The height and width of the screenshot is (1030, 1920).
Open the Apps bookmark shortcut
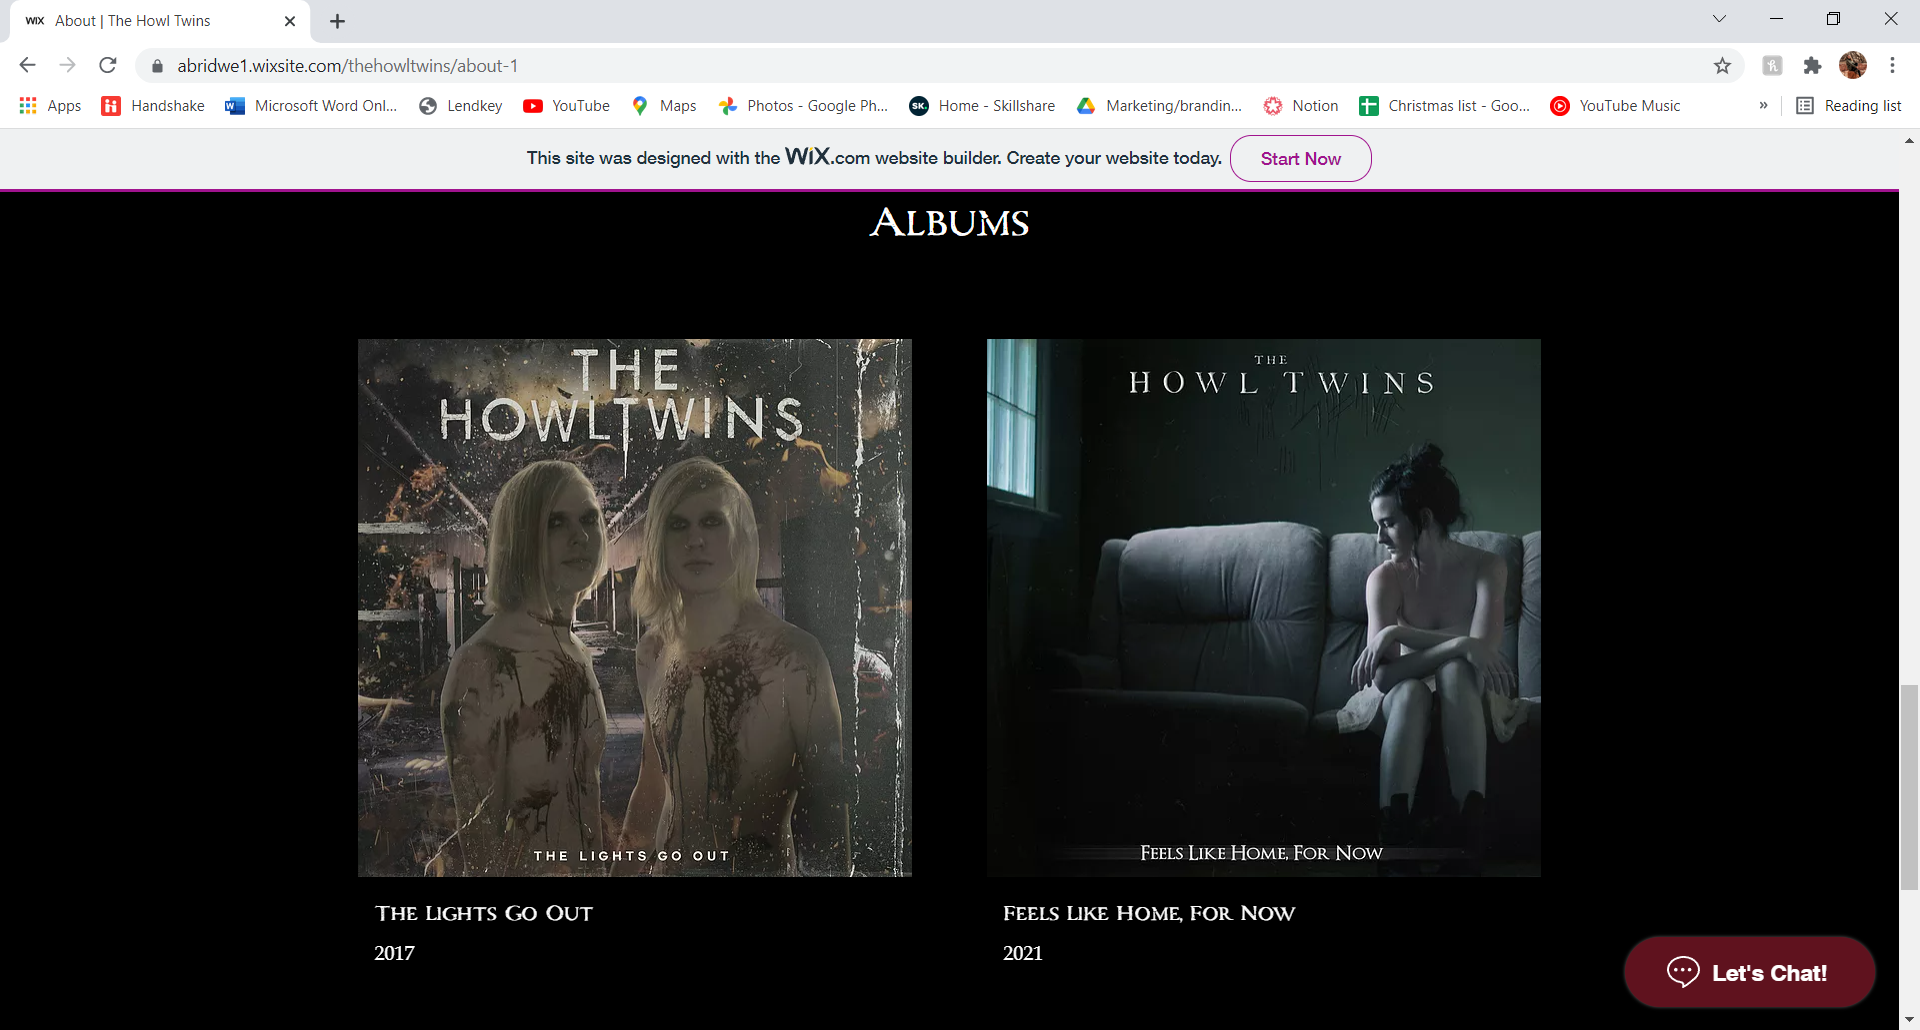point(50,106)
